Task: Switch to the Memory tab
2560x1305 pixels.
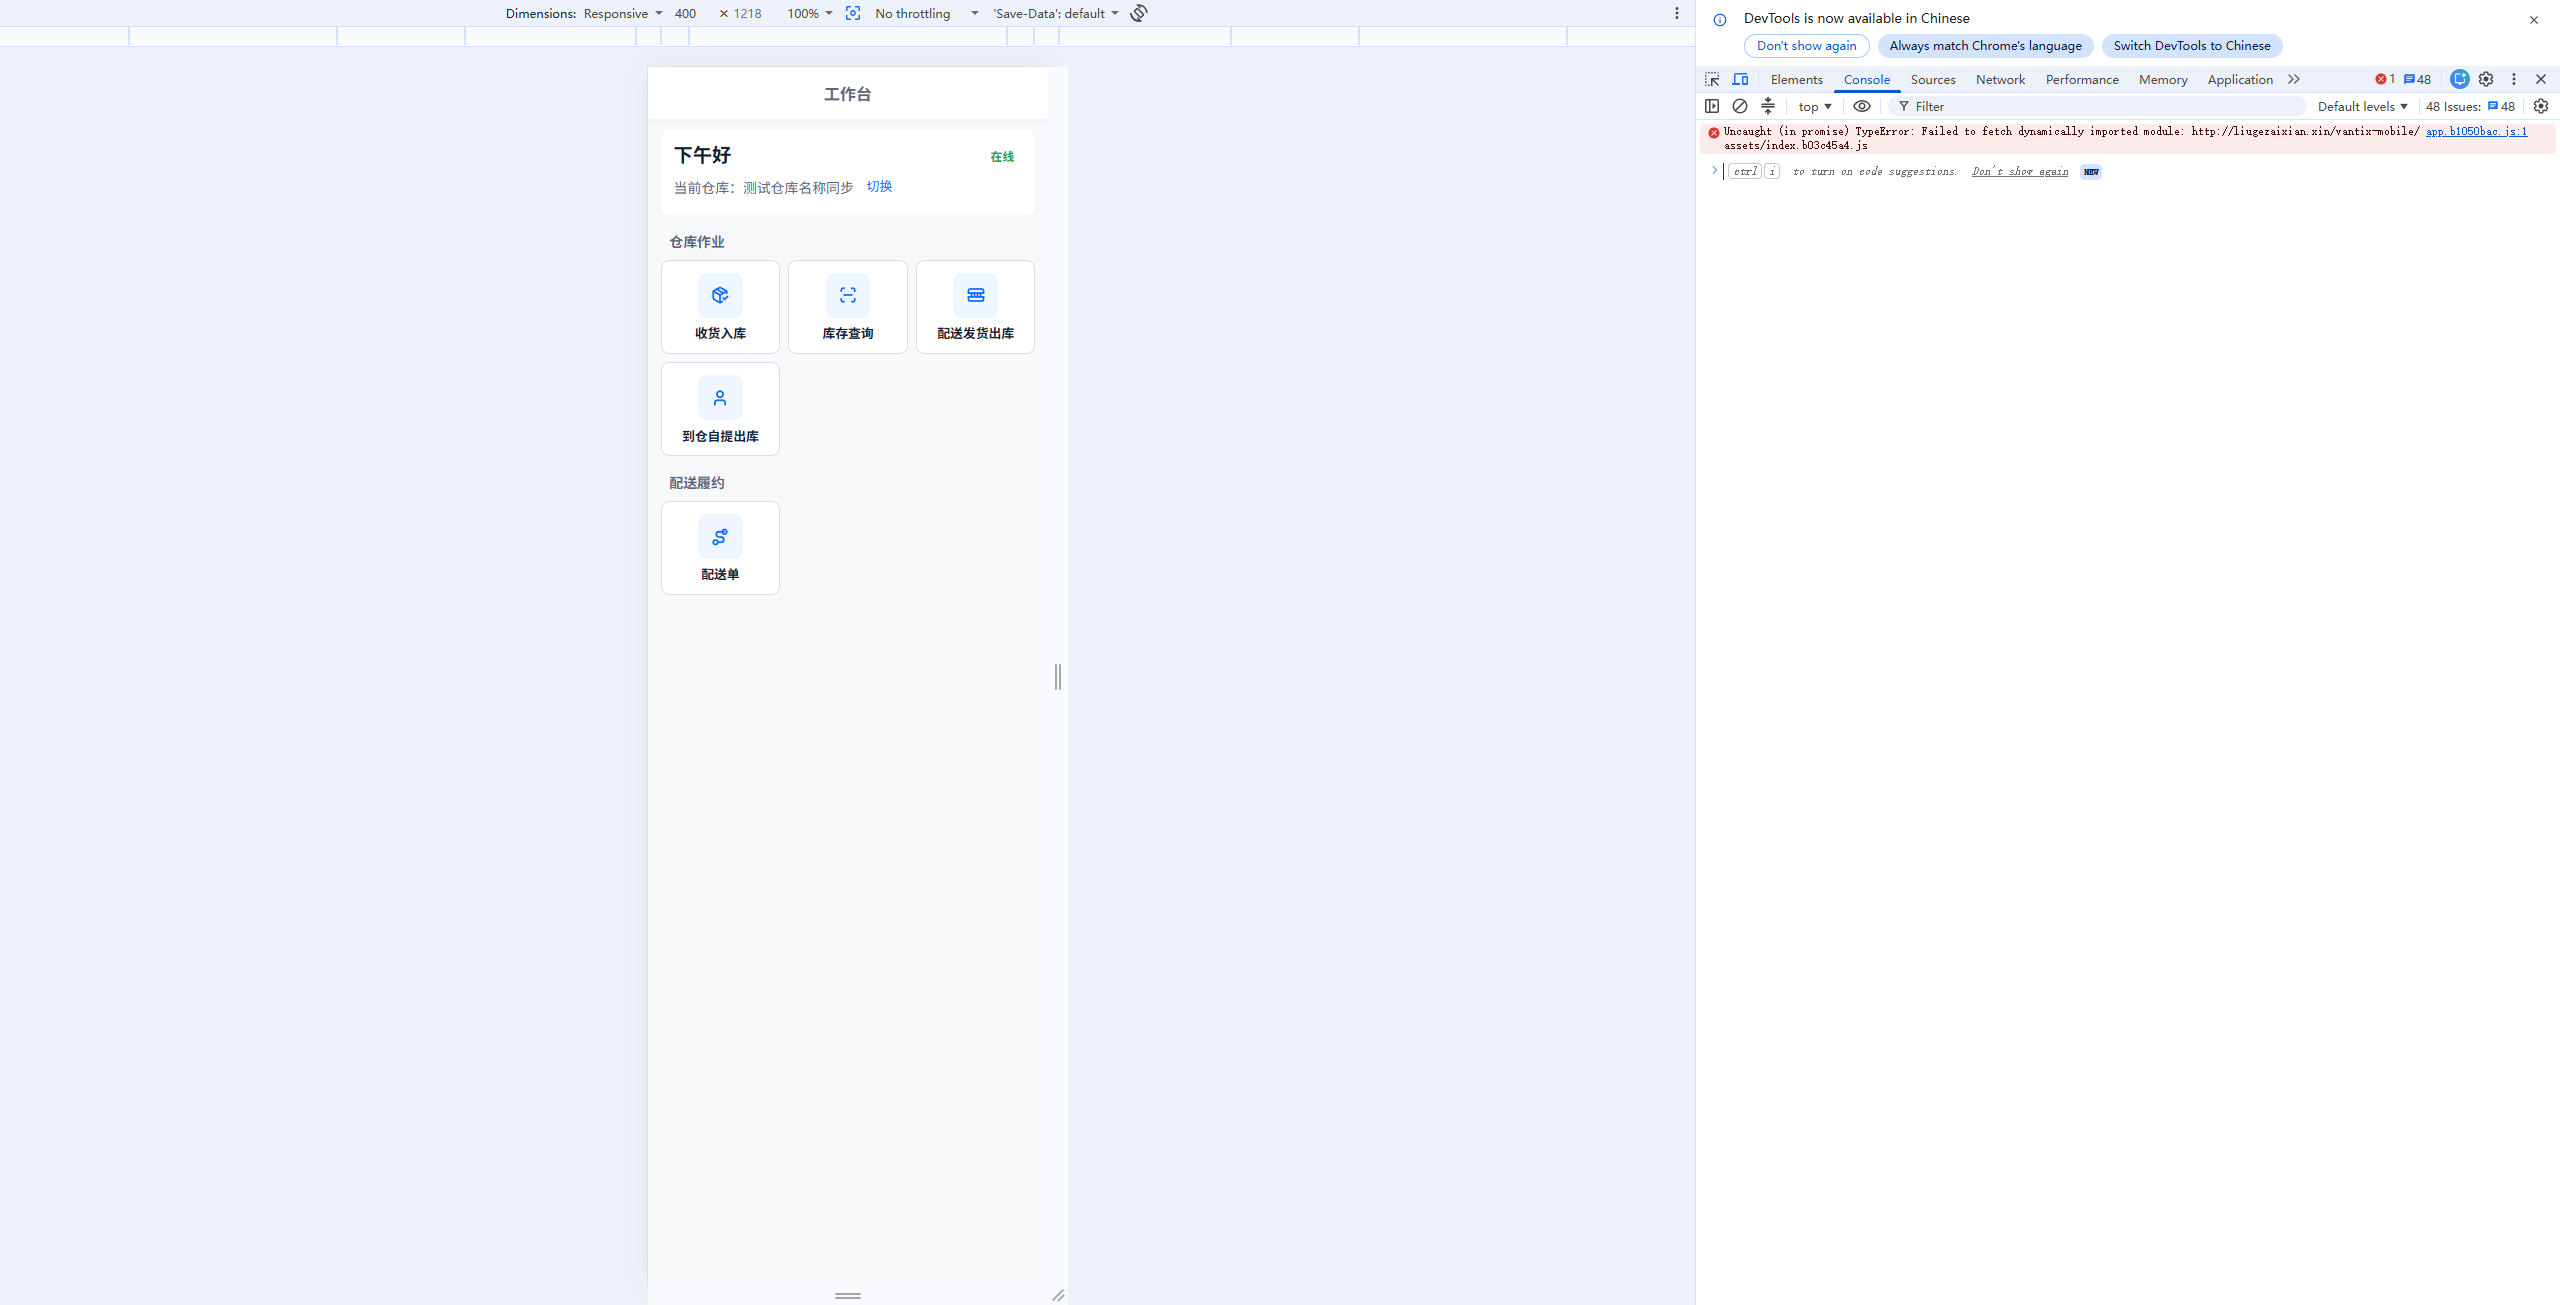Action: coord(2162,79)
